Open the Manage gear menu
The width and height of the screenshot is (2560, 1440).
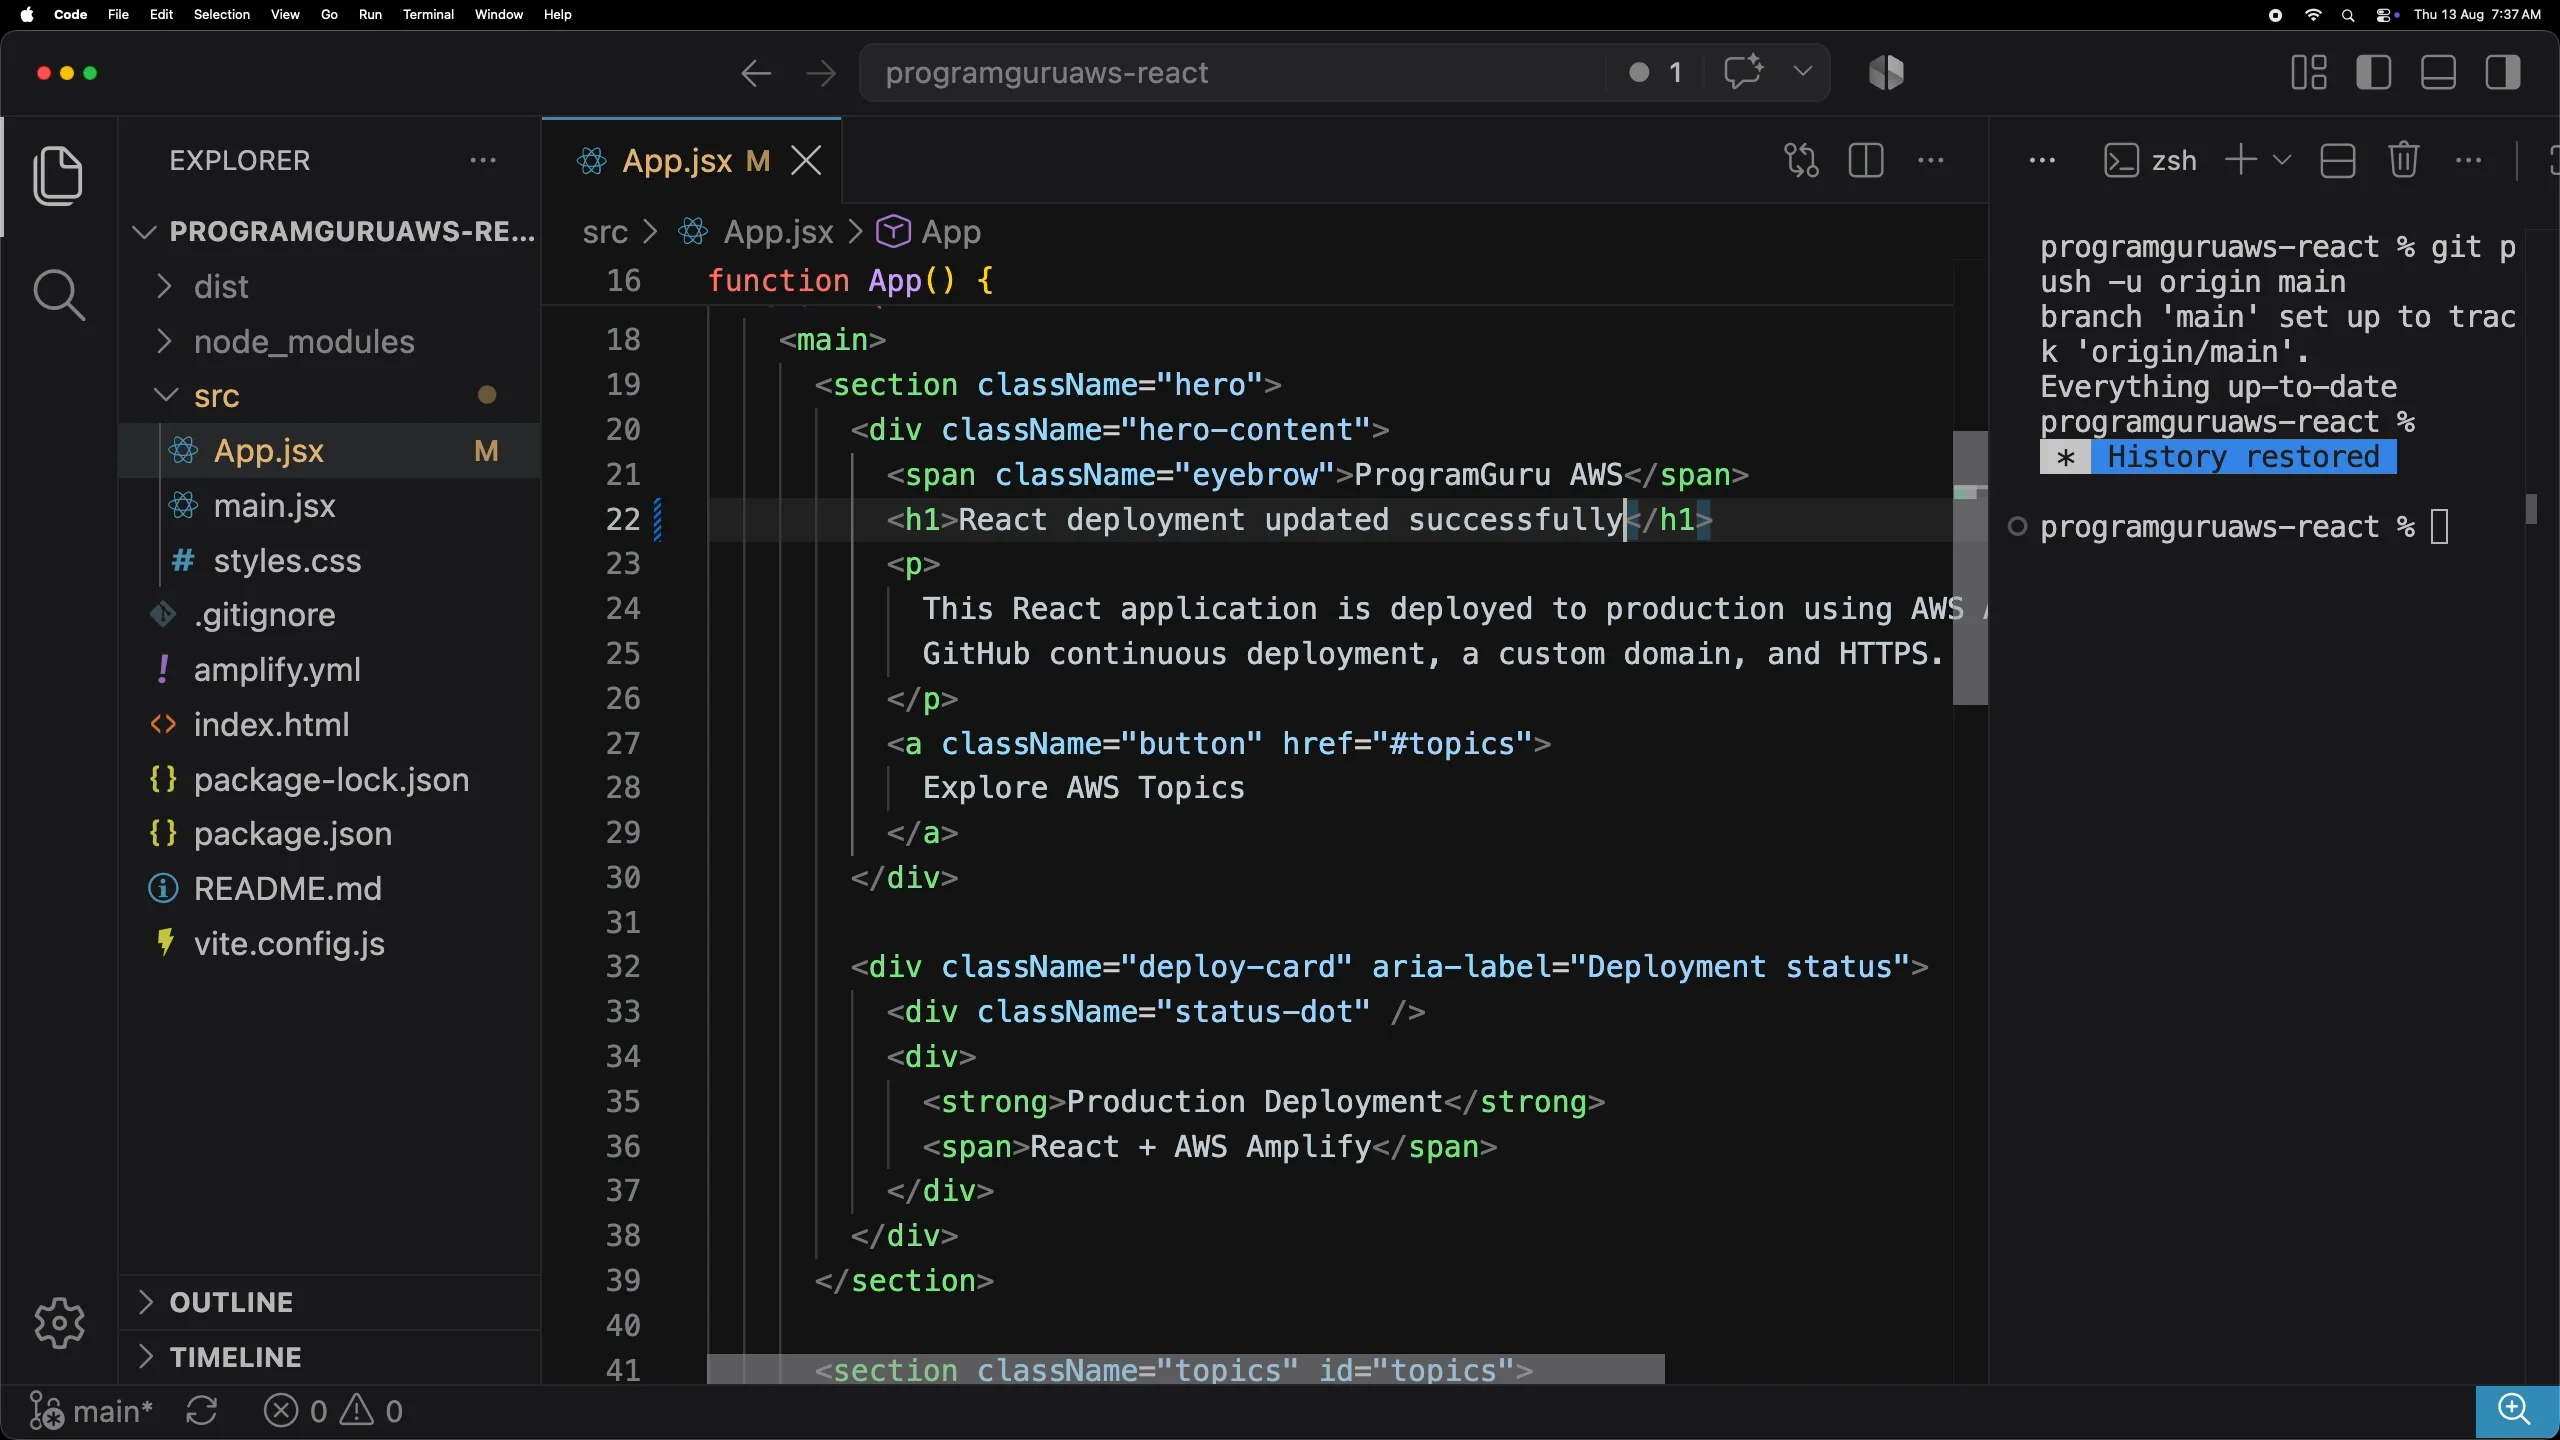point(59,1323)
